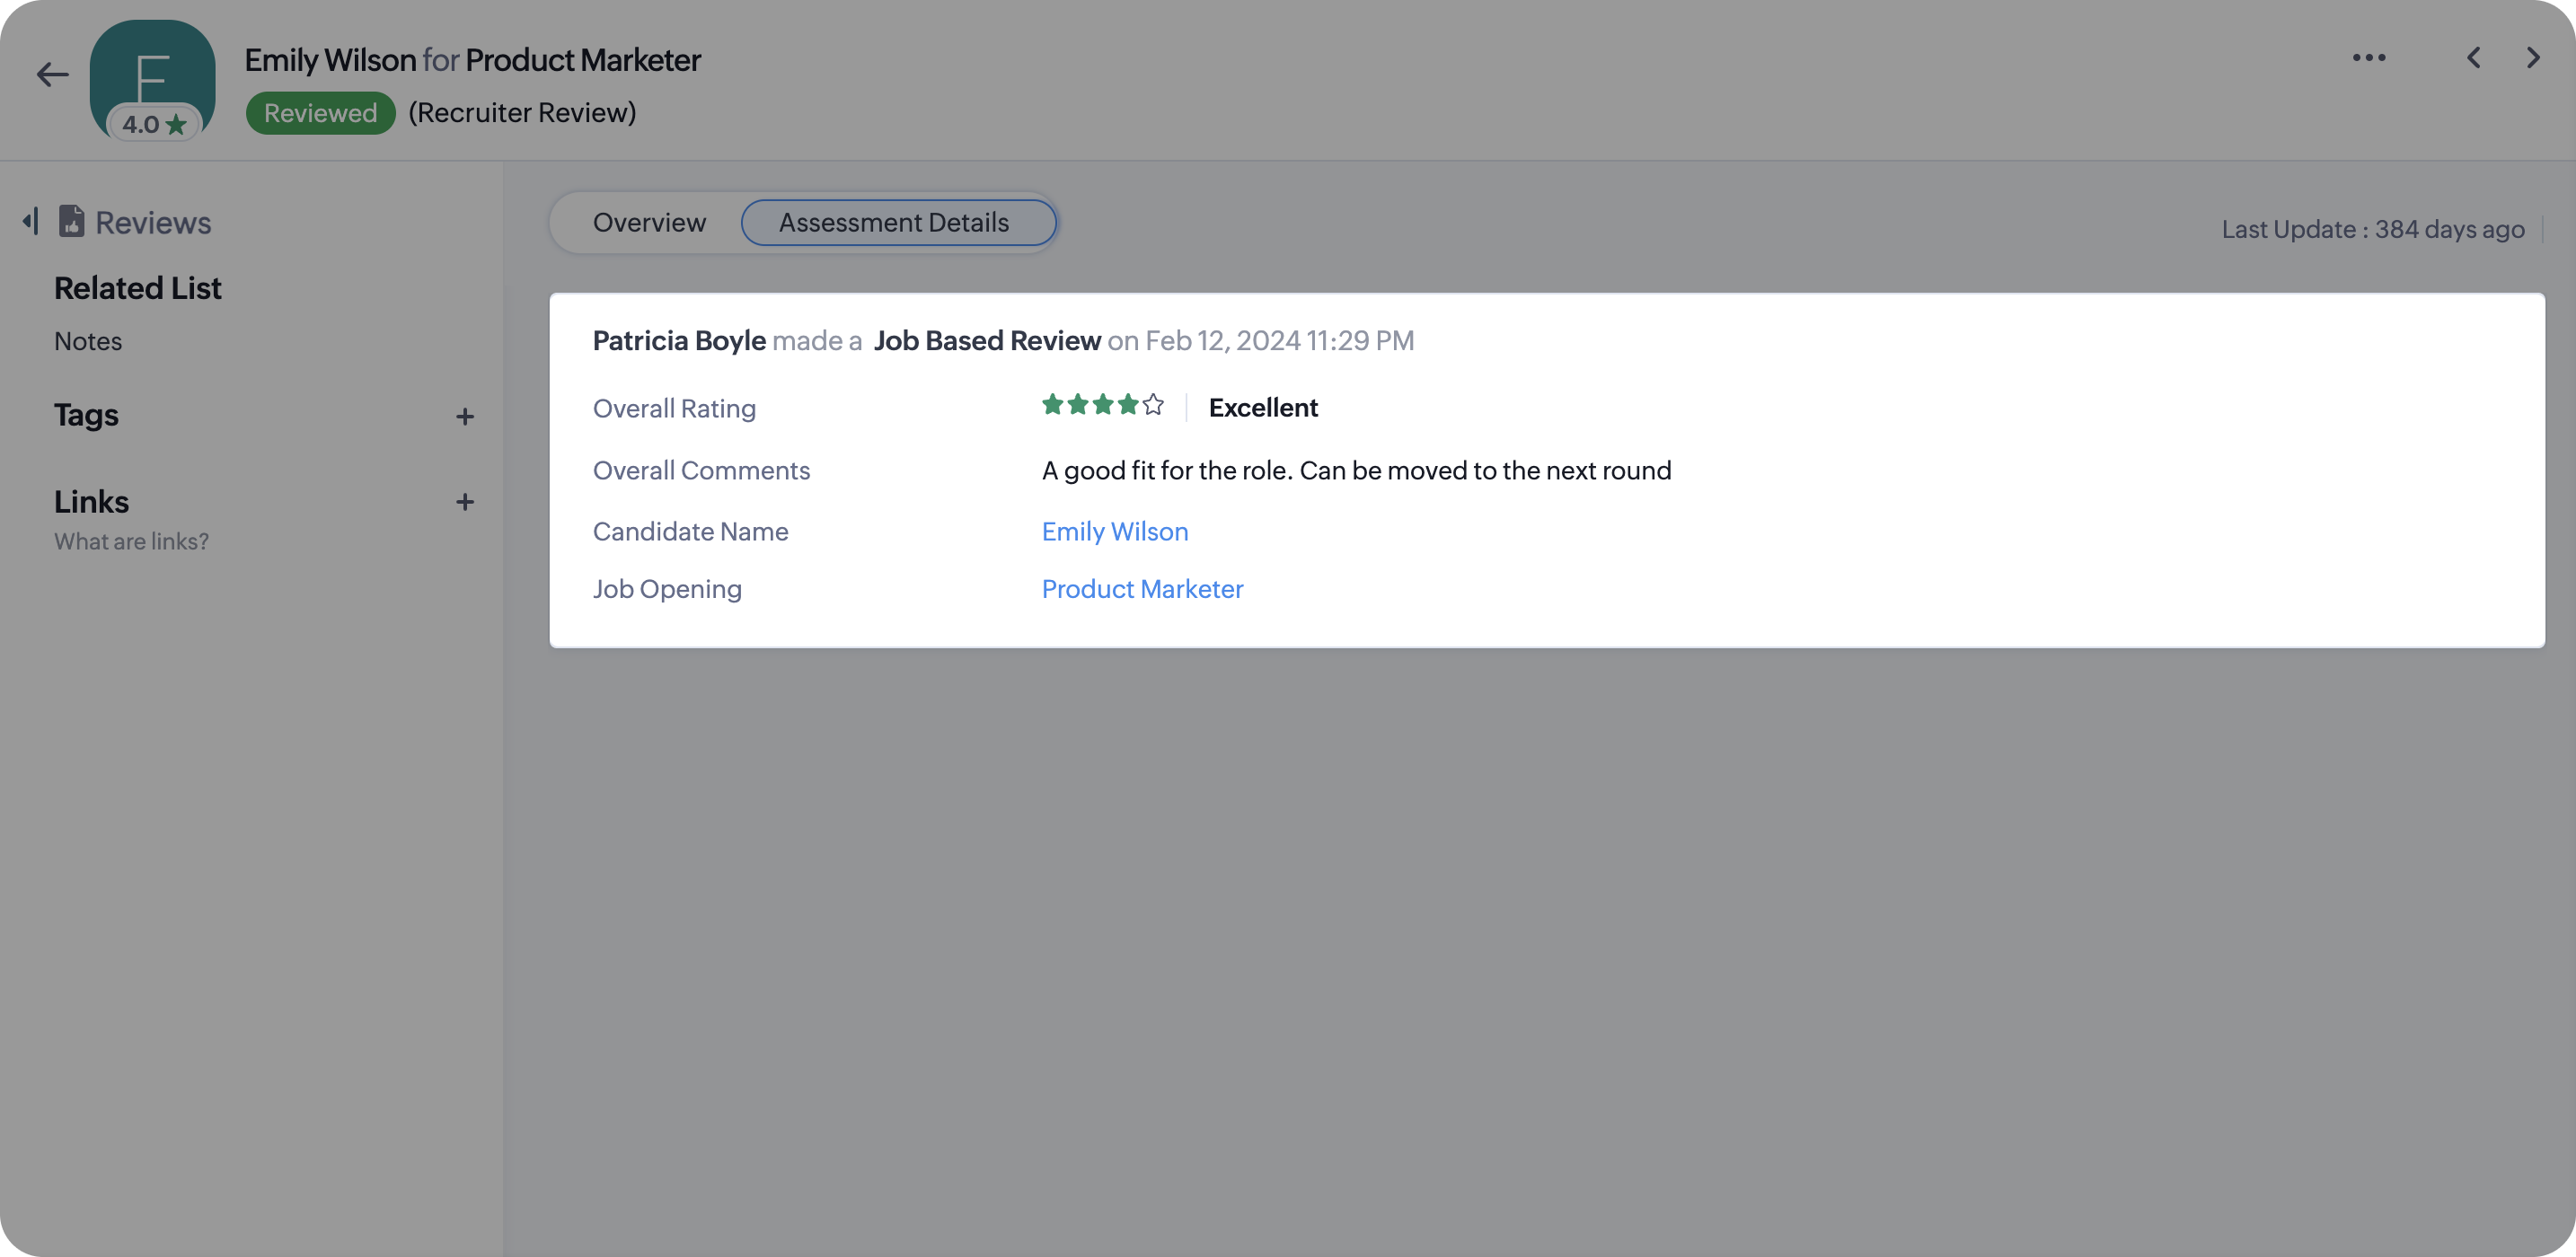Select the Assessment Details tab

(x=897, y=222)
